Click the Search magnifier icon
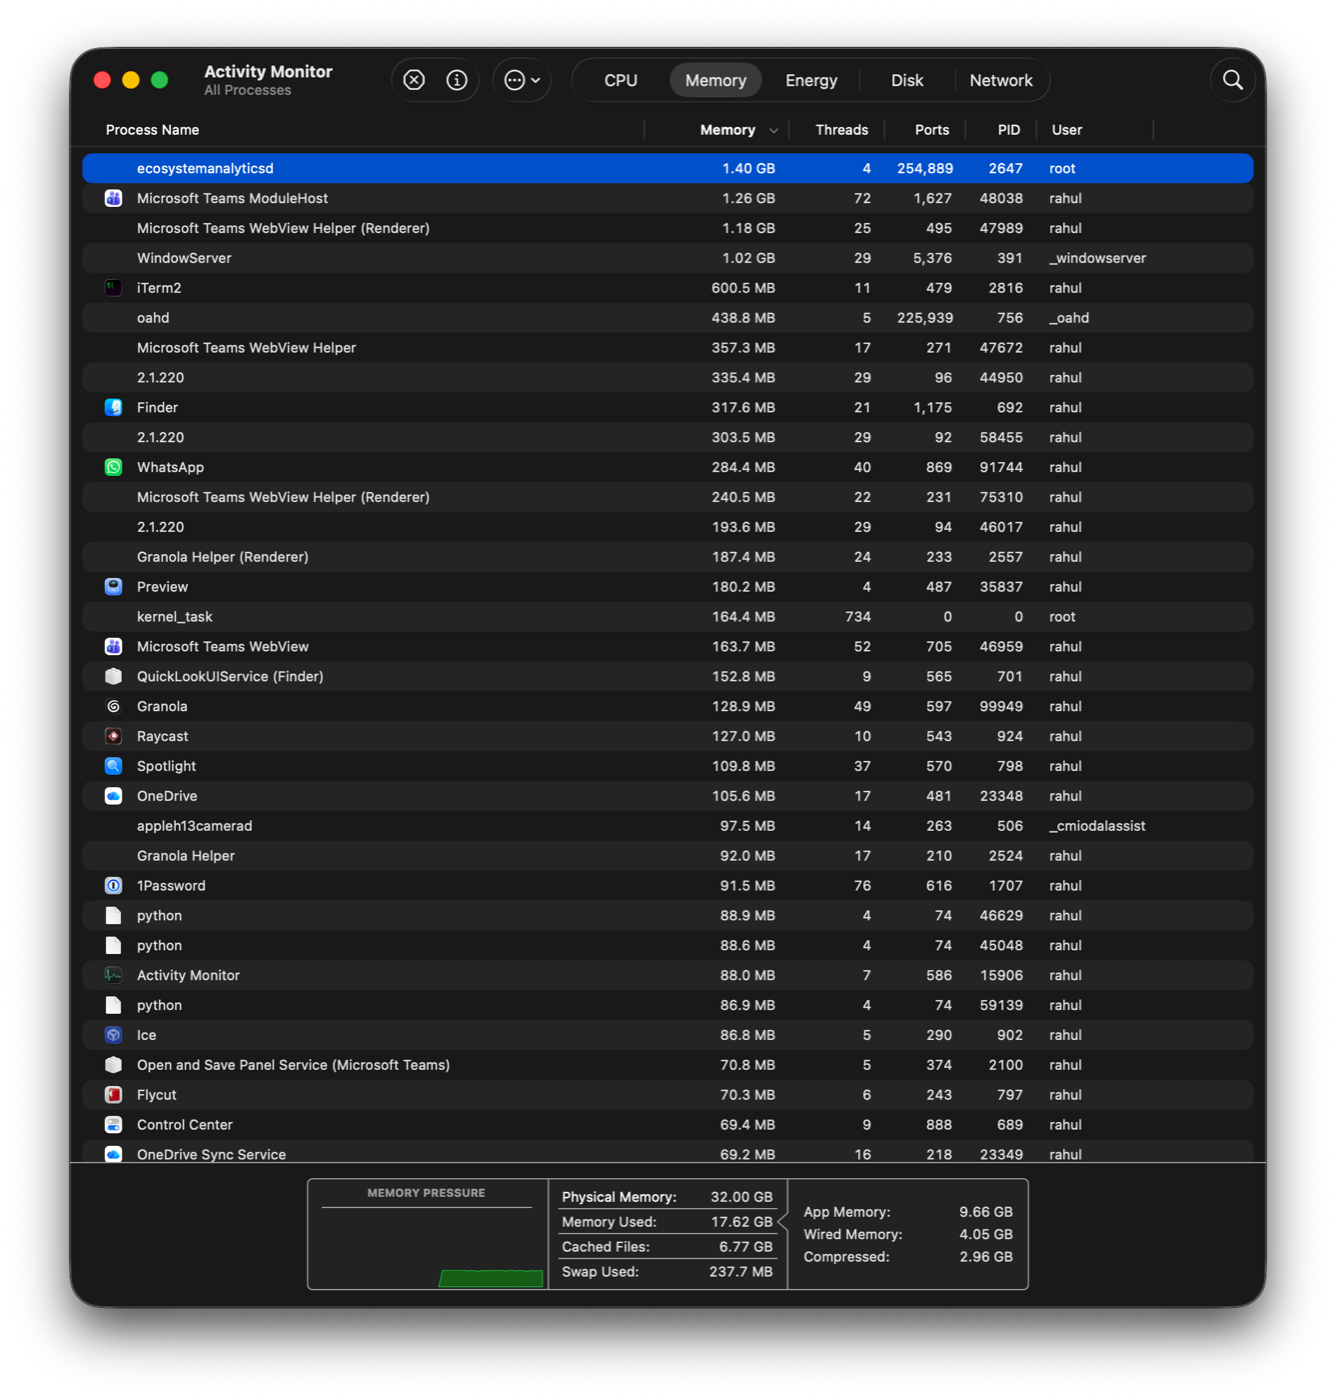The image size is (1336, 1400). click(1233, 80)
